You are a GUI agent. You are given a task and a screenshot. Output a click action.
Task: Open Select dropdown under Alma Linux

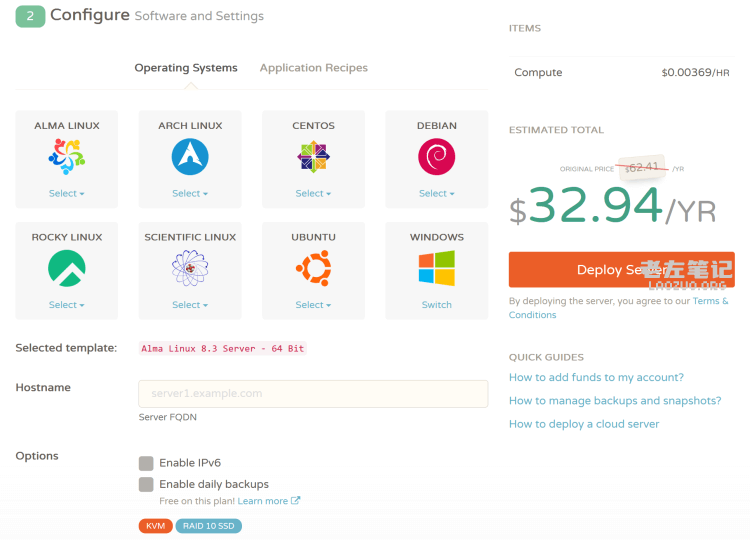point(67,194)
